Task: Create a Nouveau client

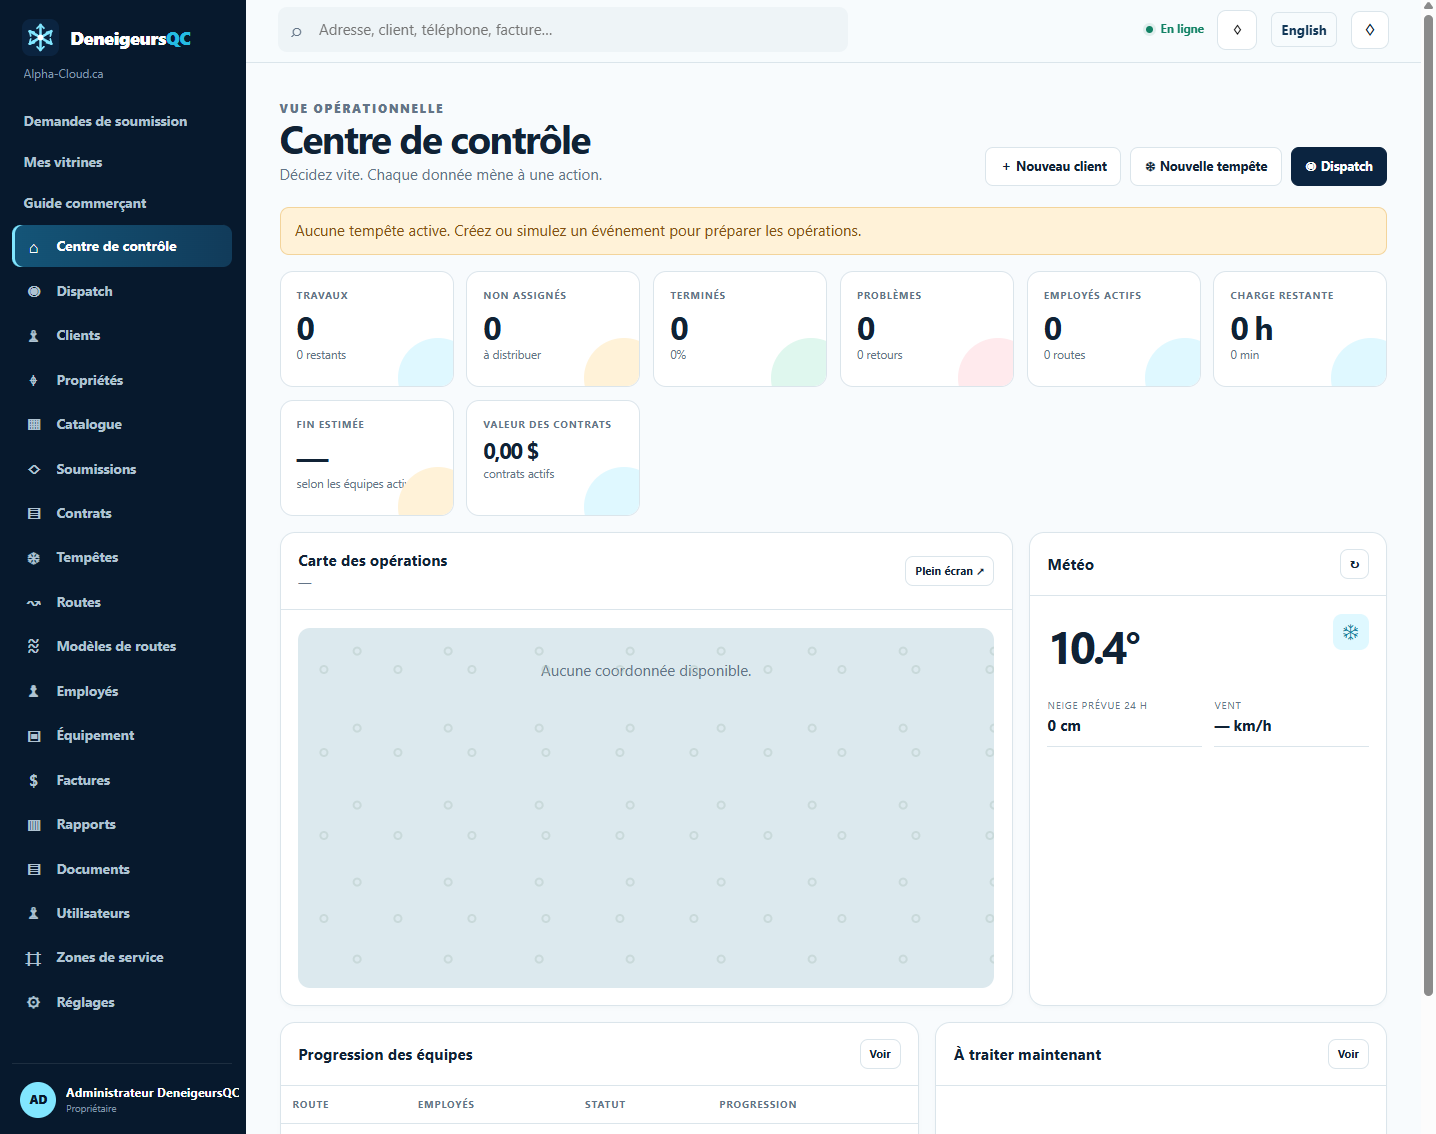Action: click(1053, 166)
